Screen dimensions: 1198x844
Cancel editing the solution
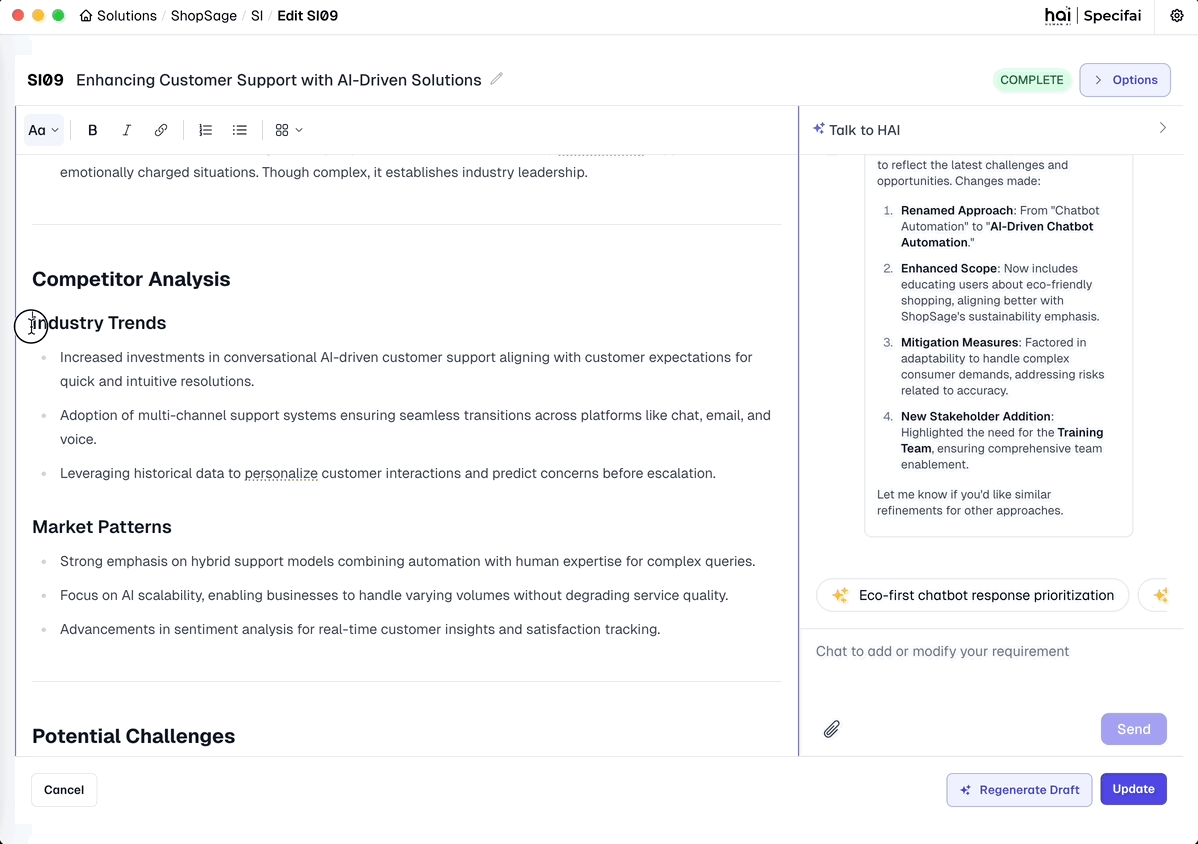tap(63, 790)
